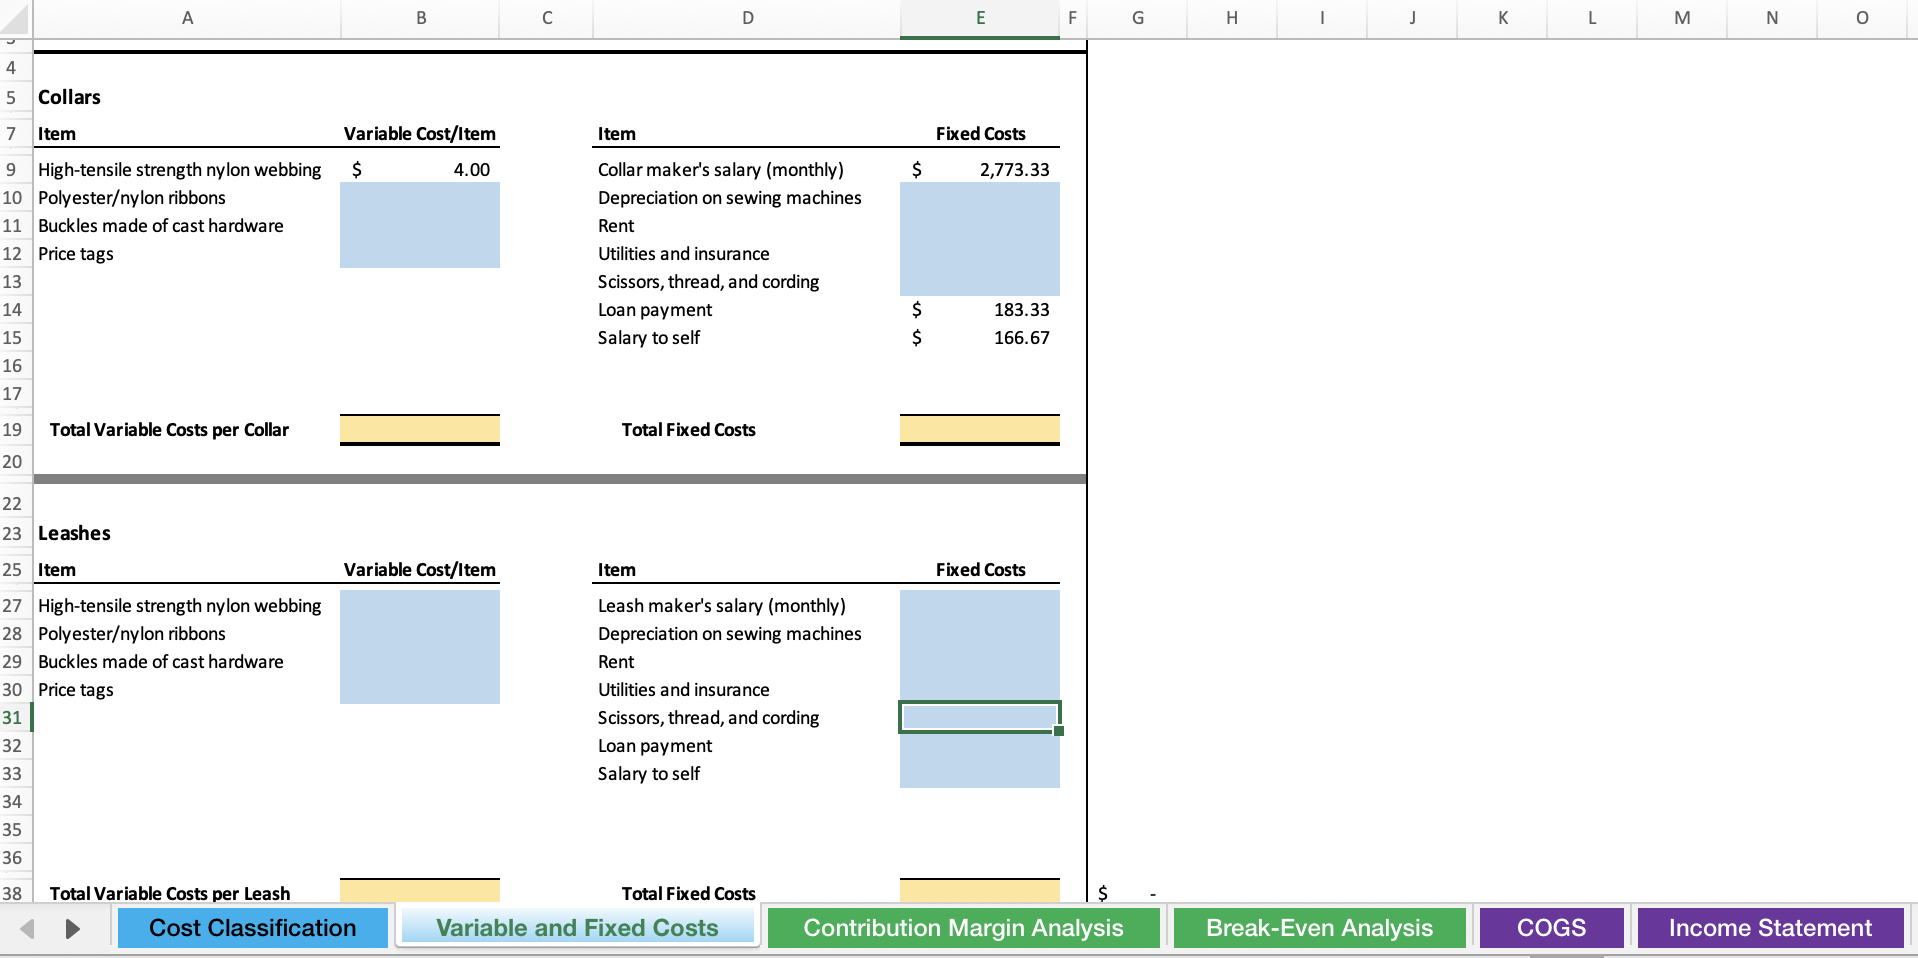Click the column A header
1918x958 pixels.
pyautogui.click(x=187, y=18)
